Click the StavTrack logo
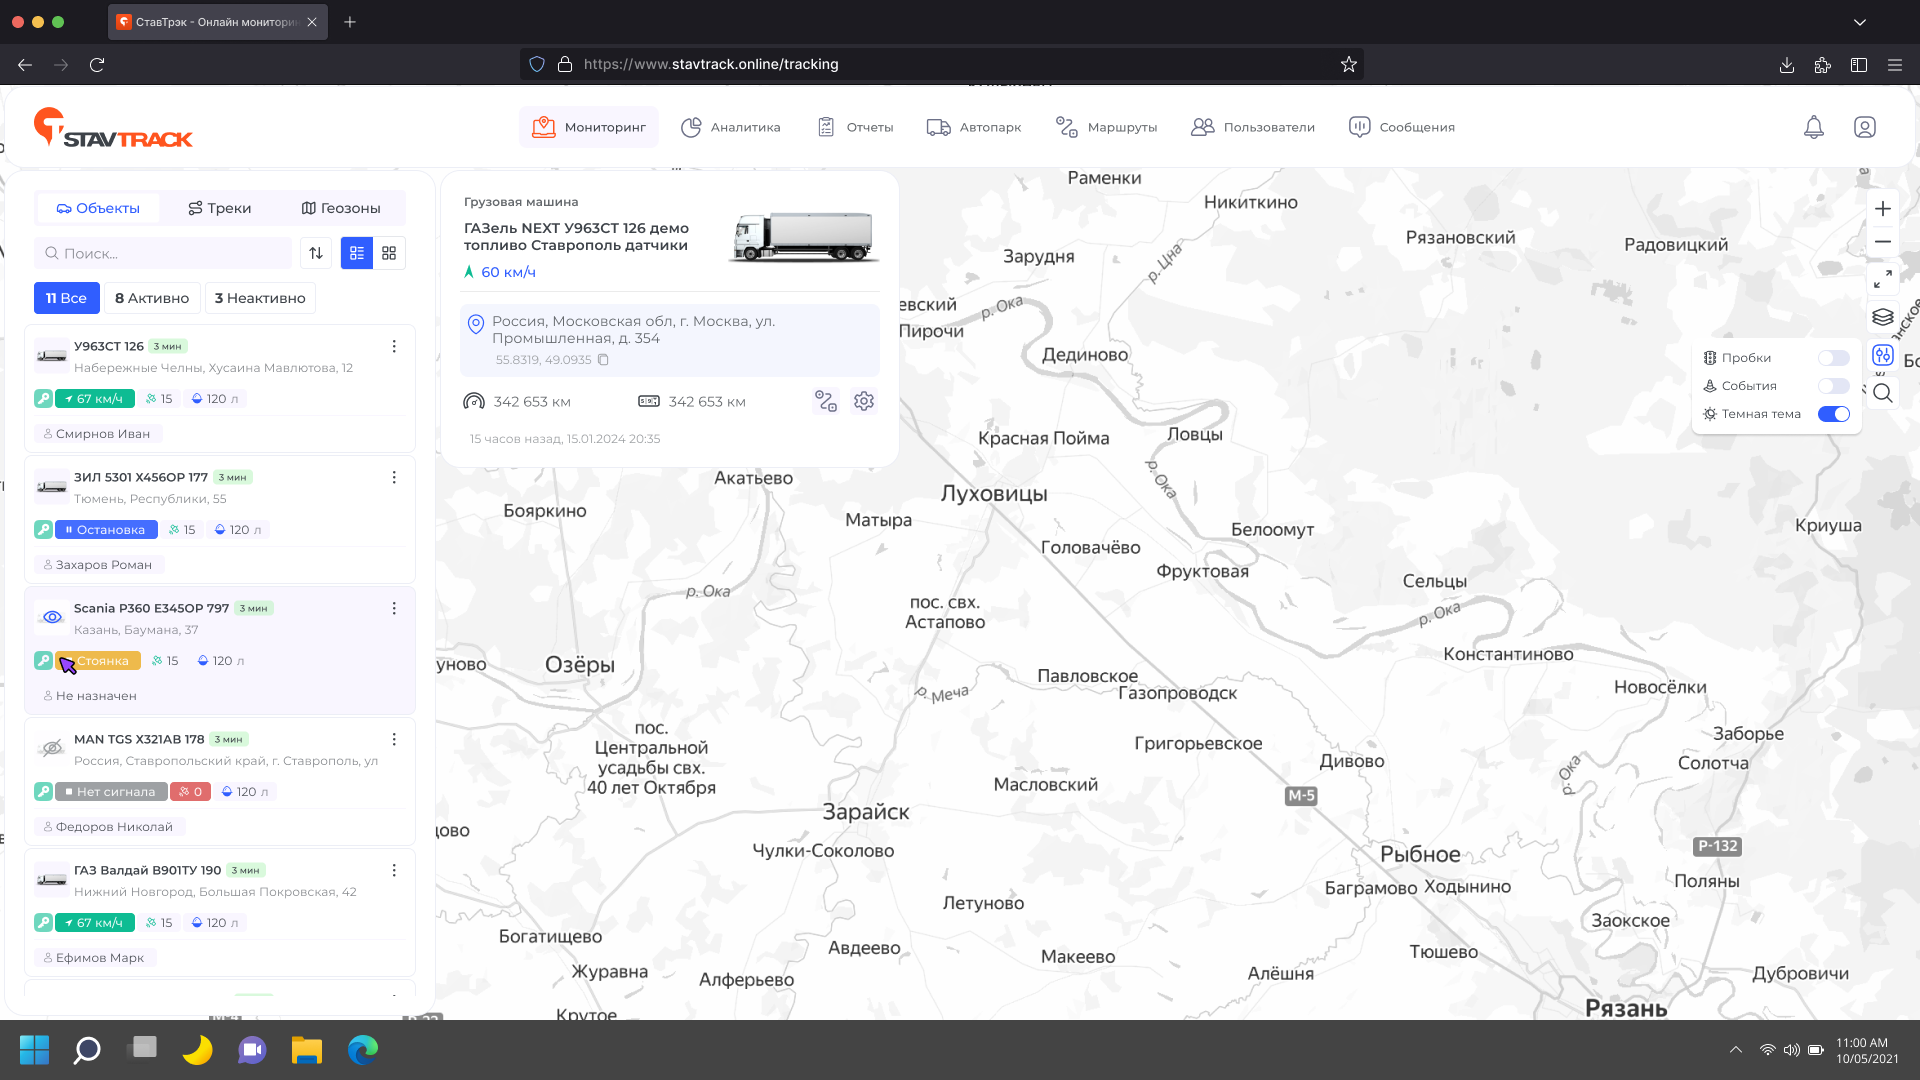Viewport: 1920px width, 1080px height. (113, 128)
